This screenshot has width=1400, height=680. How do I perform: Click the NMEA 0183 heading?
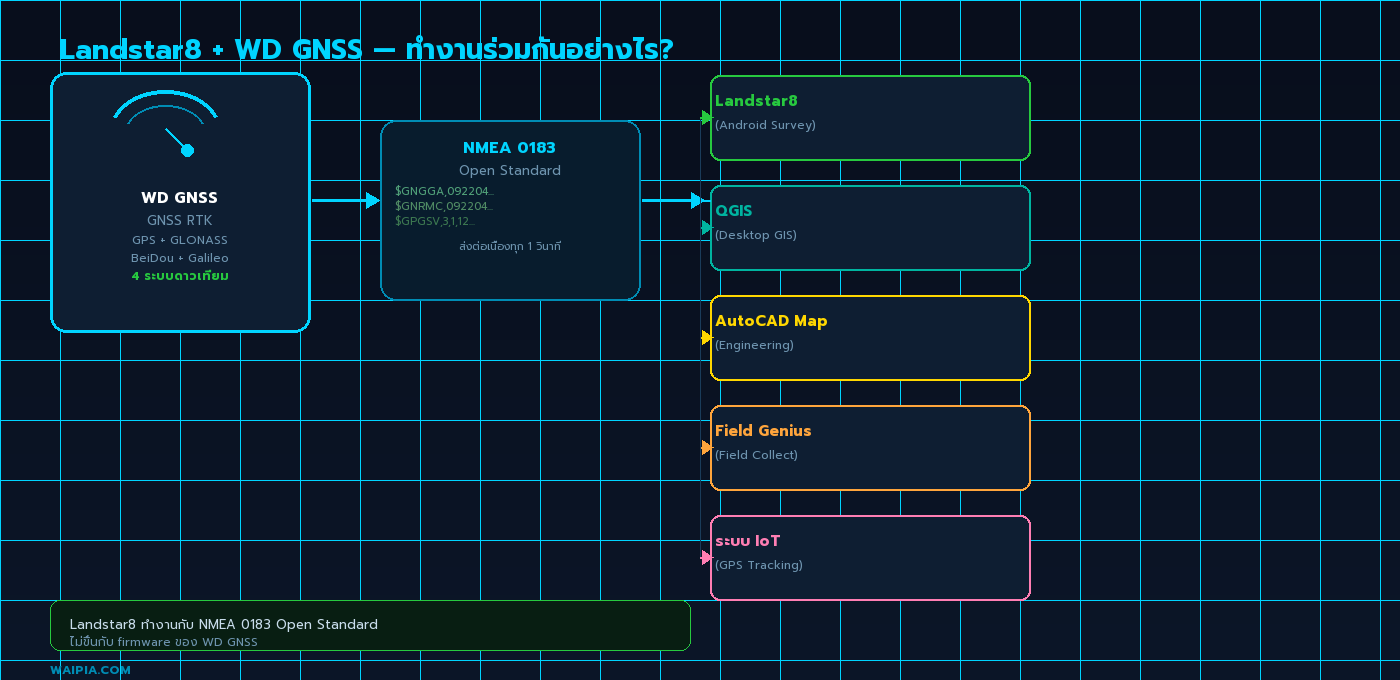(x=509, y=148)
